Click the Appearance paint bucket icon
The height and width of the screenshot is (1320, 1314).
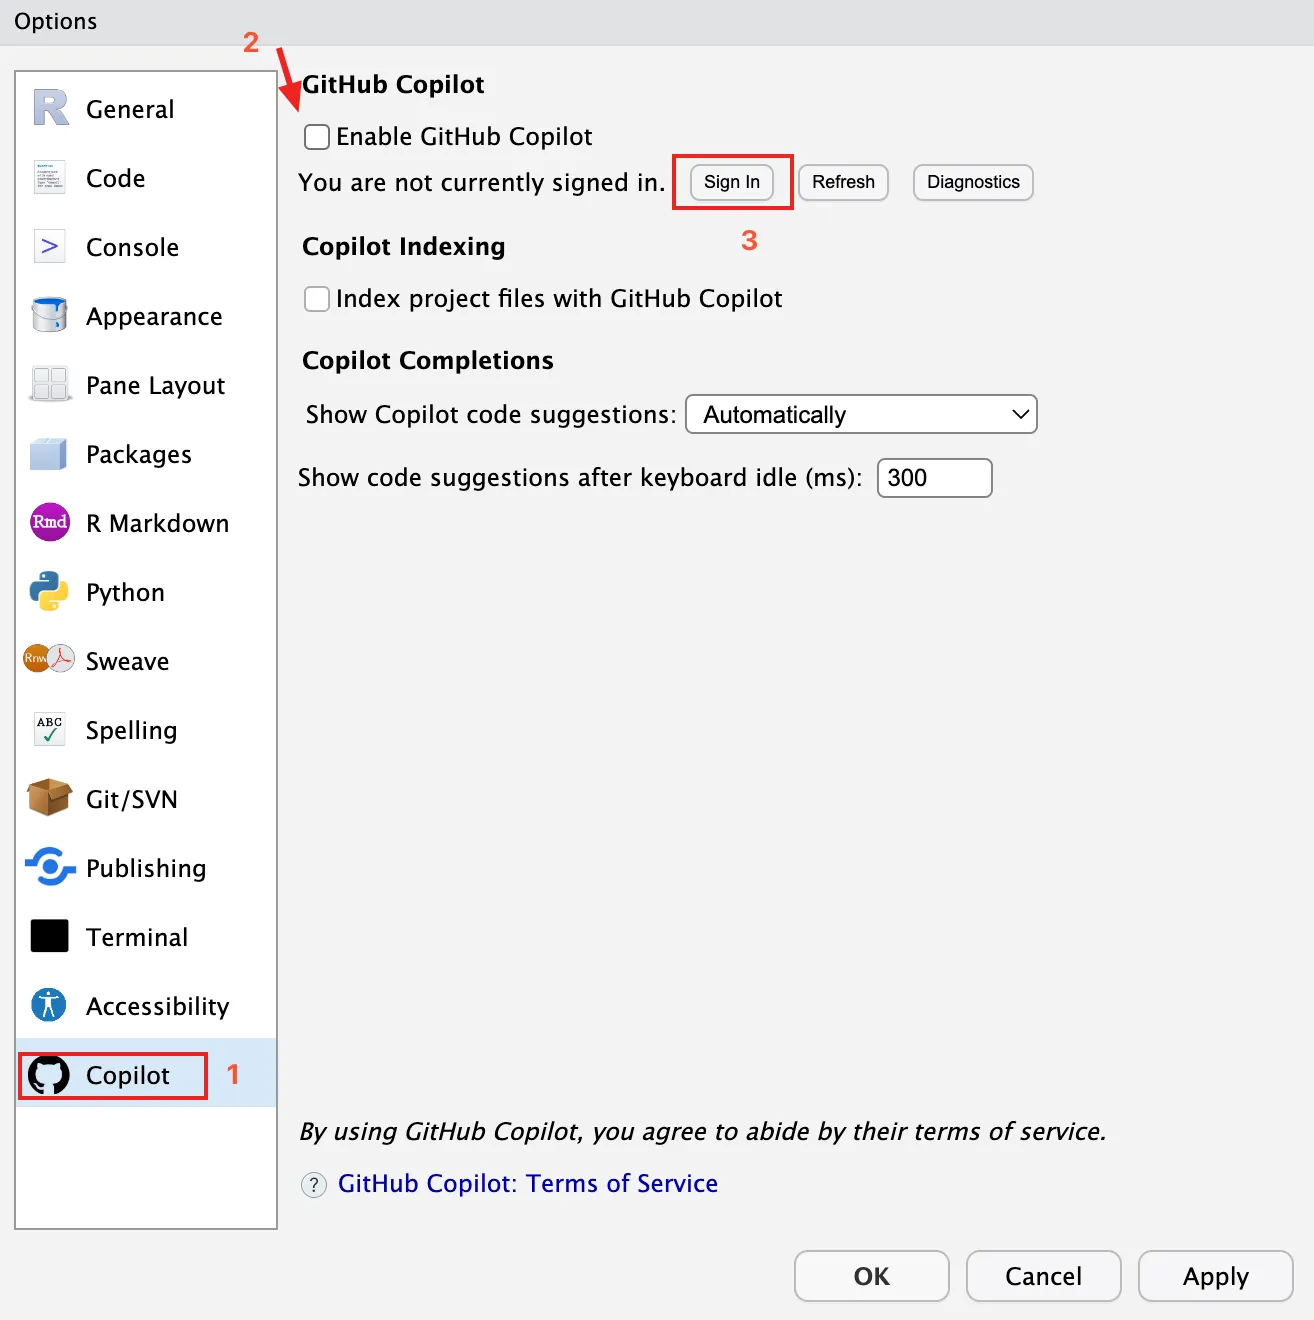click(50, 315)
